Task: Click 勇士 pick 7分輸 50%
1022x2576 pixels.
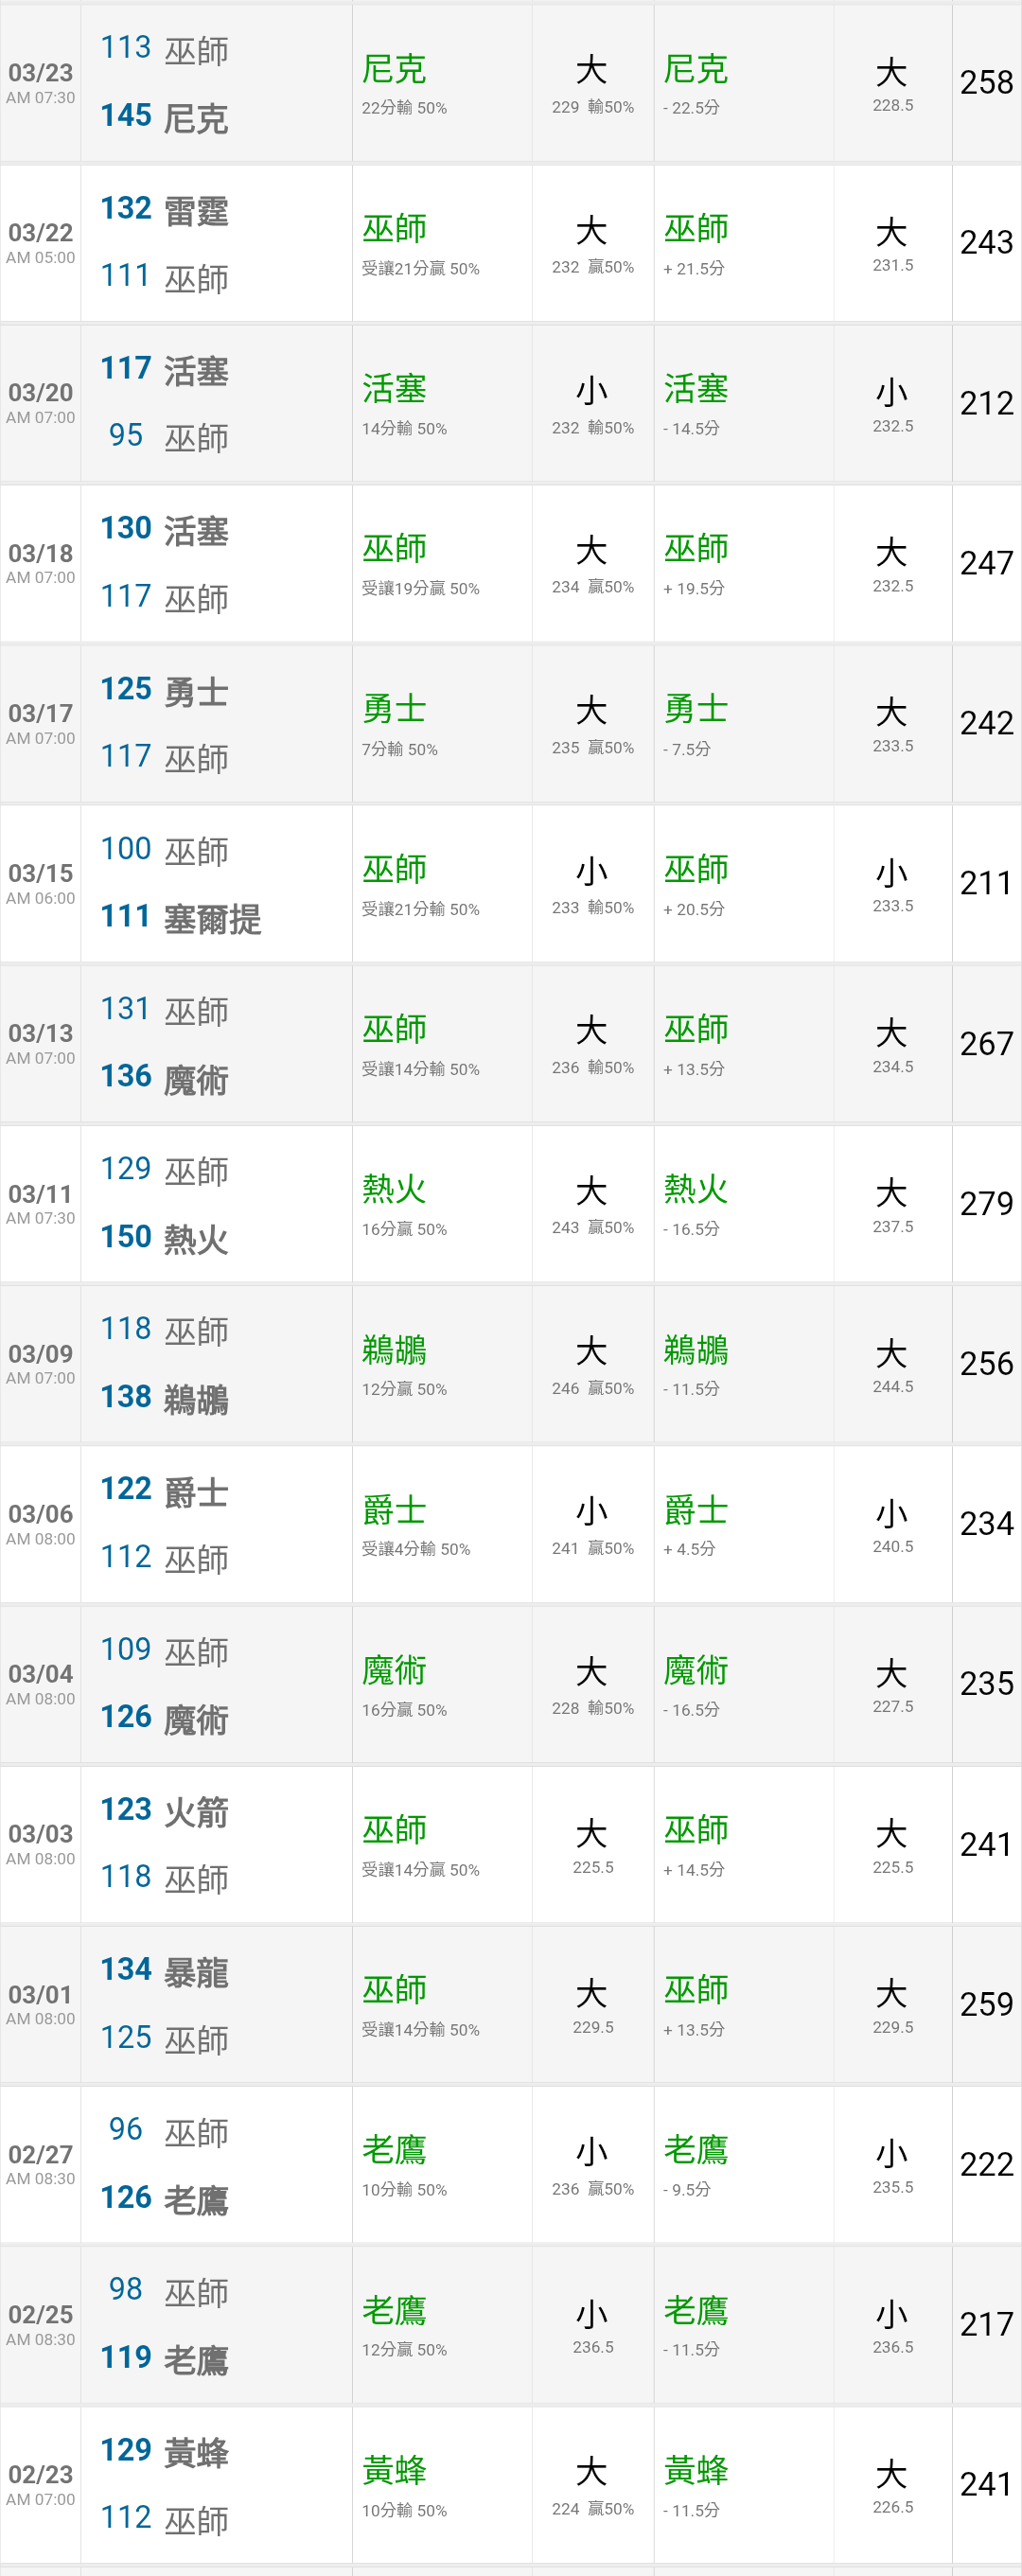Action: tap(442, 723)
